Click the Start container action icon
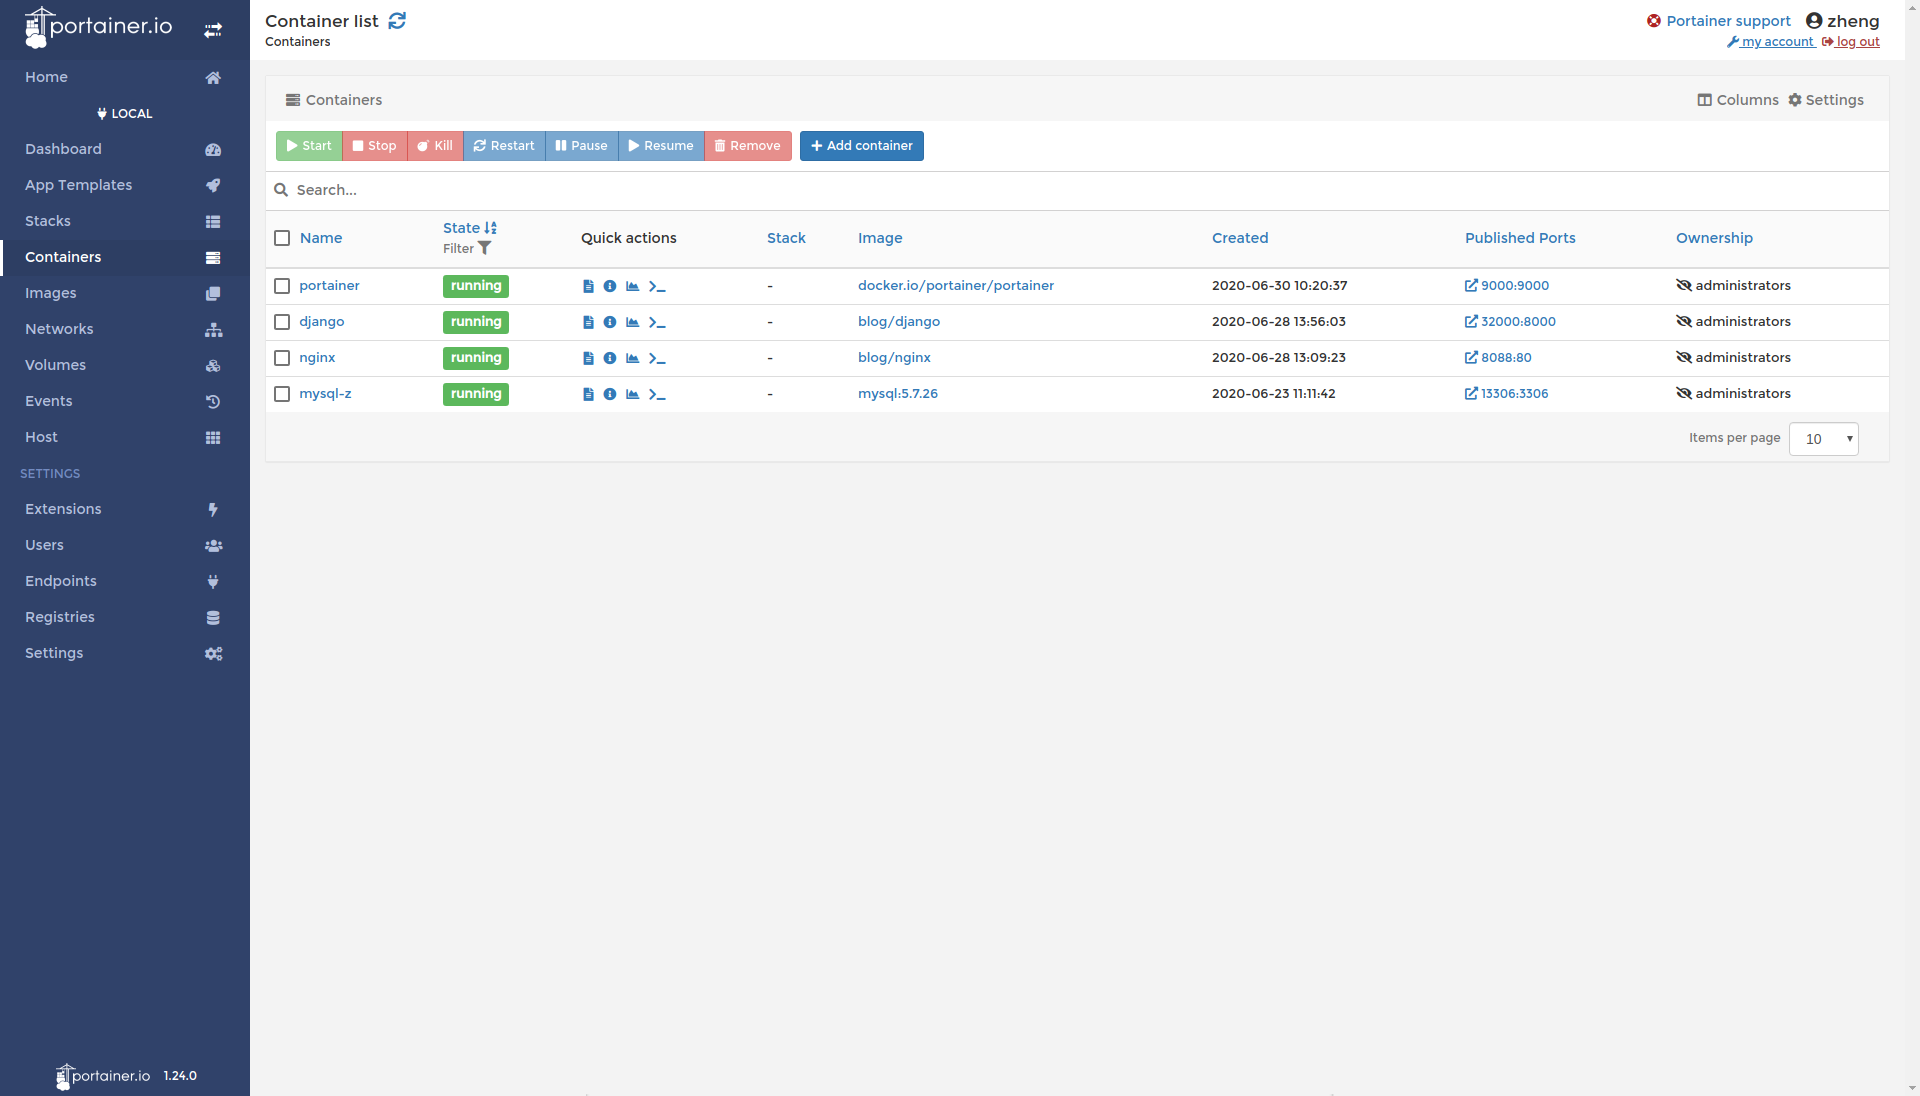1920x1096 pixels. [309, 145]
